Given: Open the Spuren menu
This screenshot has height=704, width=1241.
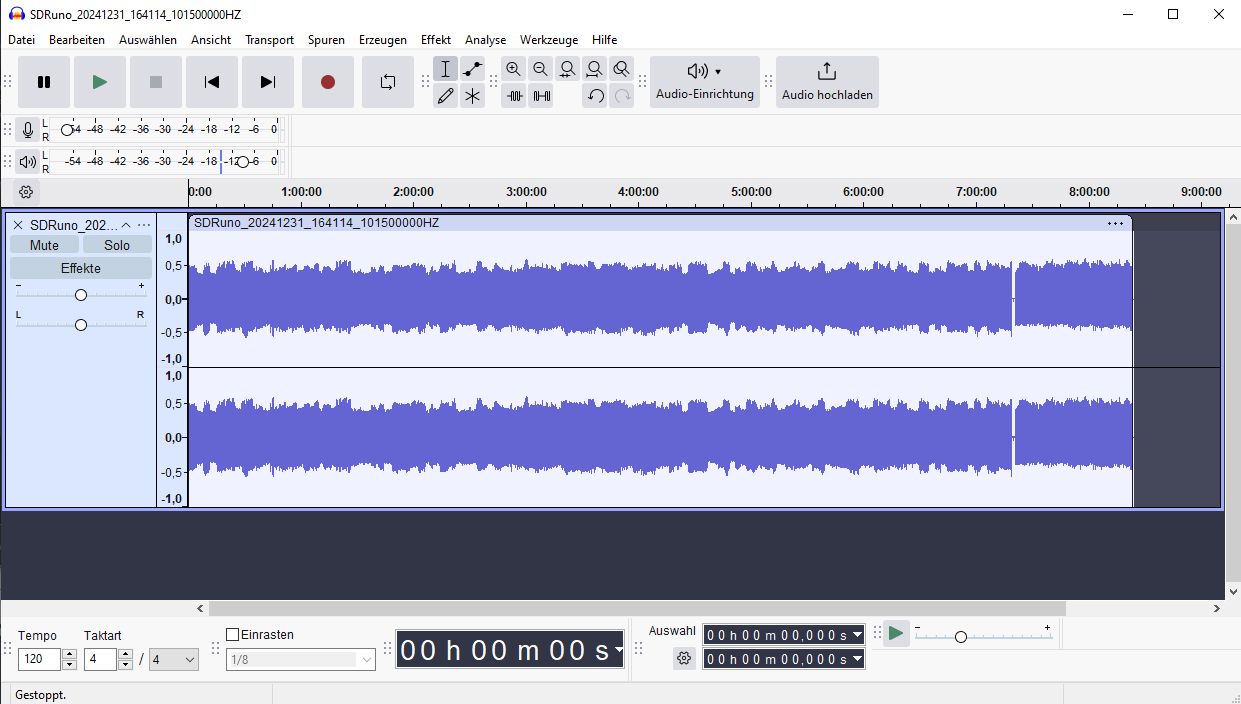Looking at the screenshot, I should point(326,40).
